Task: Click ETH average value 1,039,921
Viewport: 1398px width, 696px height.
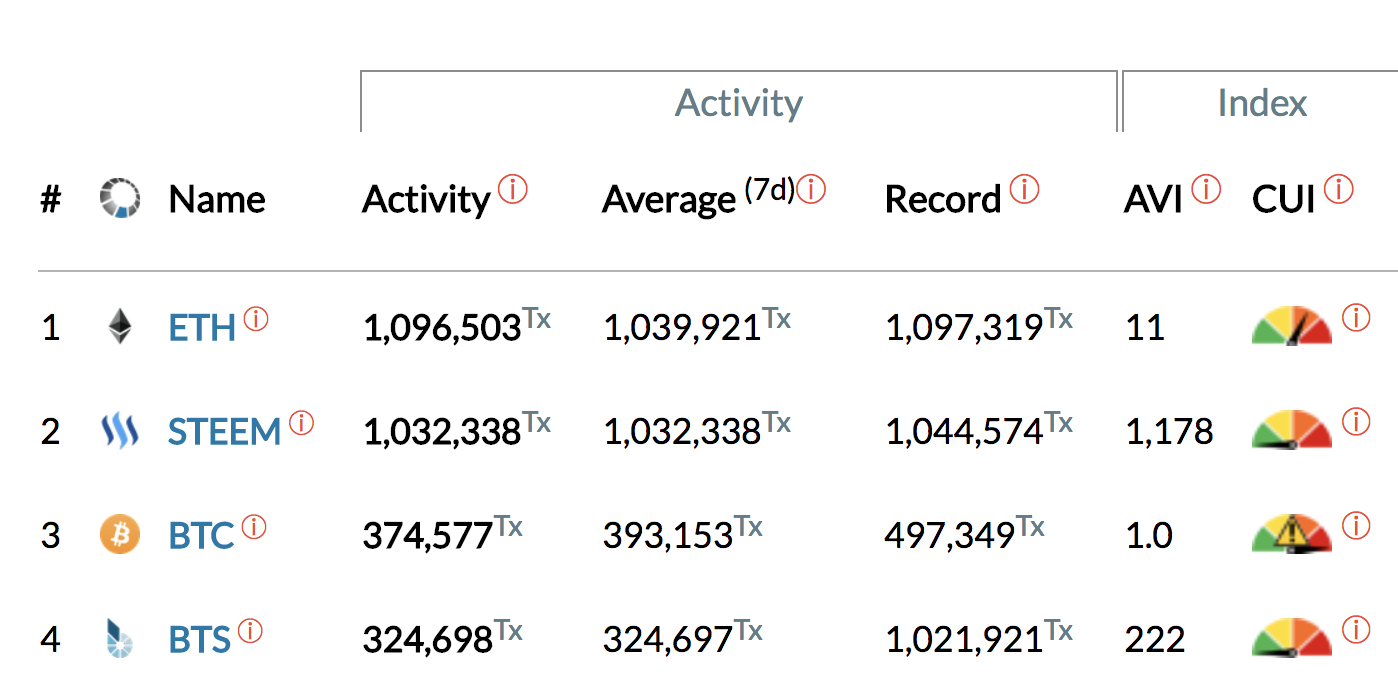Action: pyautogui.click(x=682, y=328)
